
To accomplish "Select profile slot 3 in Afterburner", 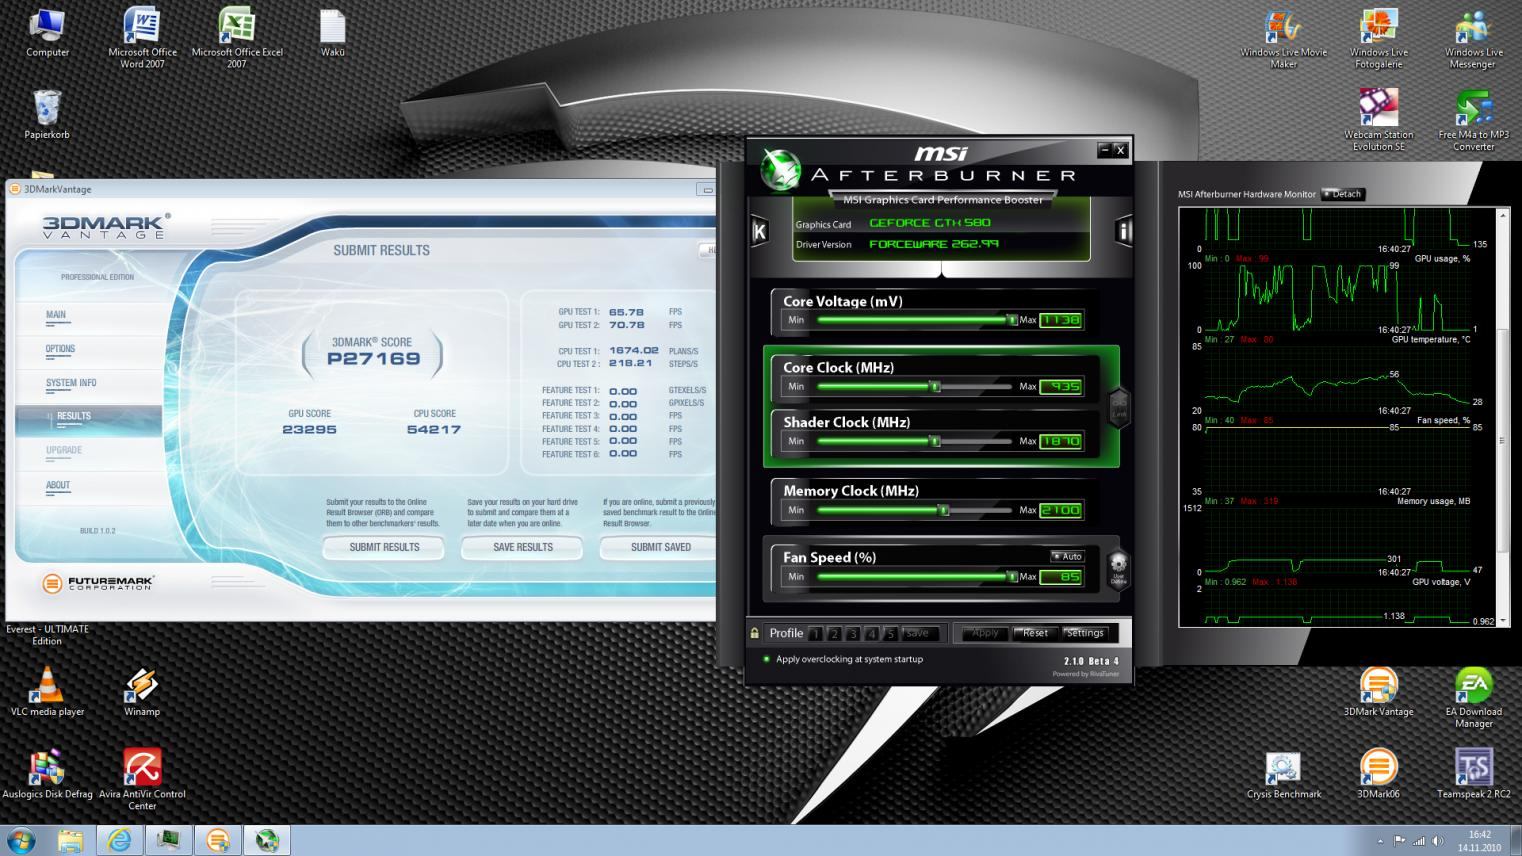I will click(853, 633).
